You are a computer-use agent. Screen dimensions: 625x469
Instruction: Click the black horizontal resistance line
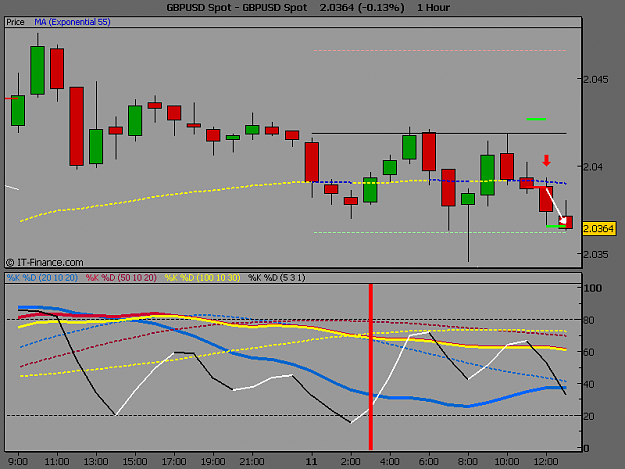pyautogui.click(x=439, y=133)
